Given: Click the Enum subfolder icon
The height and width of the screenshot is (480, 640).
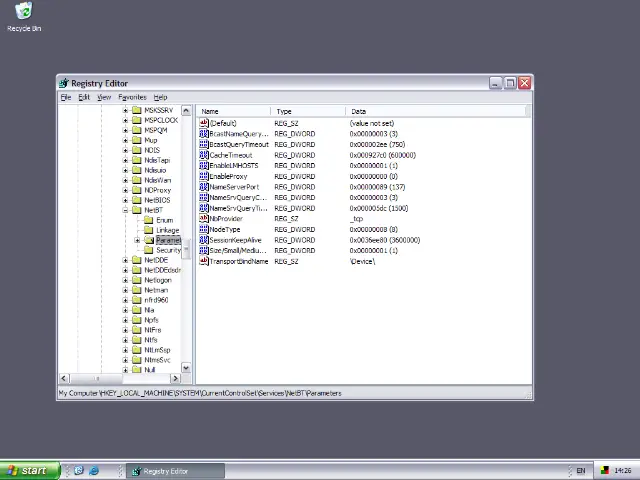Looking at the screenshot, I should click(149, 220).
